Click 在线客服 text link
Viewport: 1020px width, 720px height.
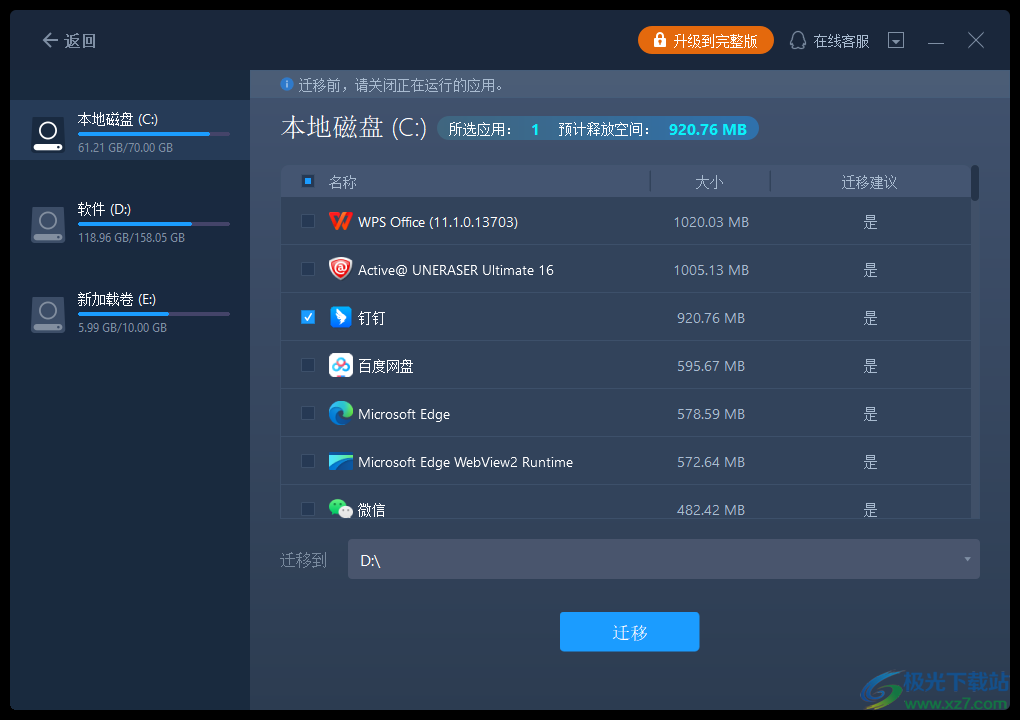841,41
